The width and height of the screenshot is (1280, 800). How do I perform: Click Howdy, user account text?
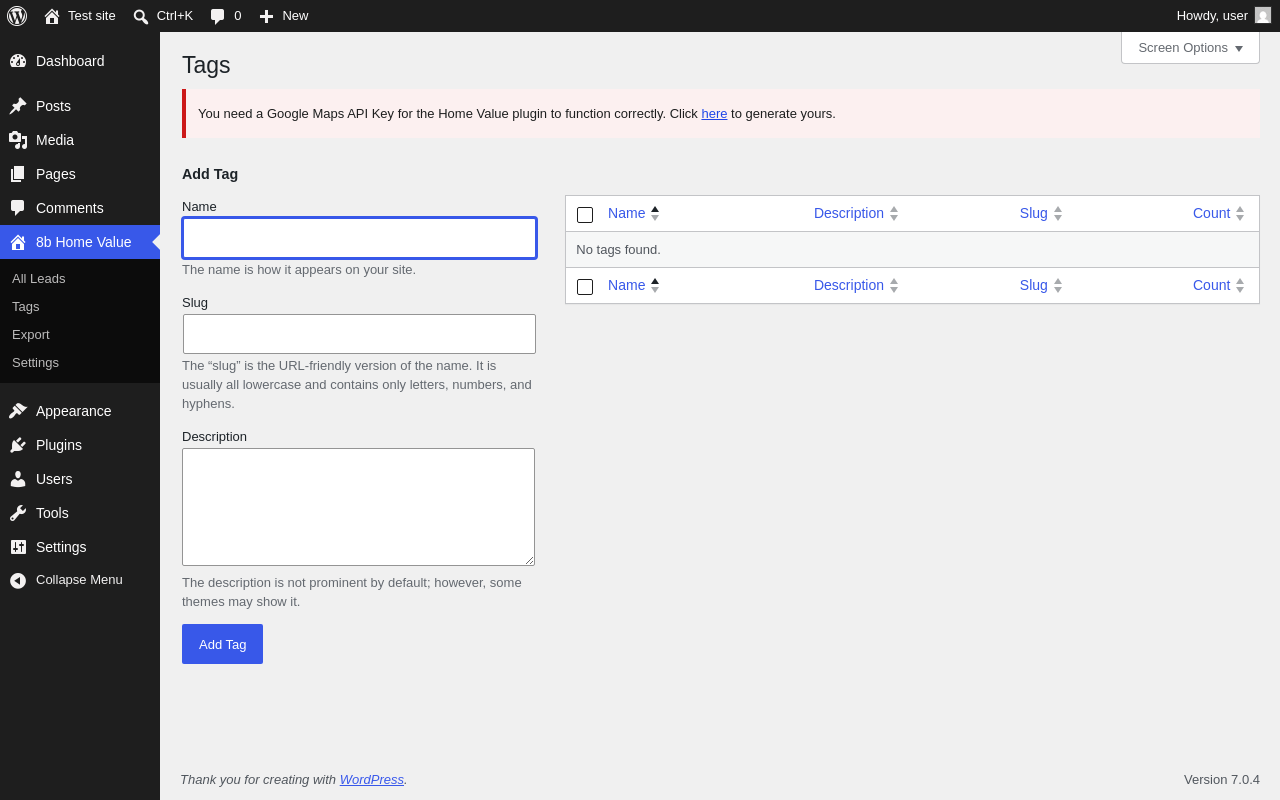tap(1212, 15)
